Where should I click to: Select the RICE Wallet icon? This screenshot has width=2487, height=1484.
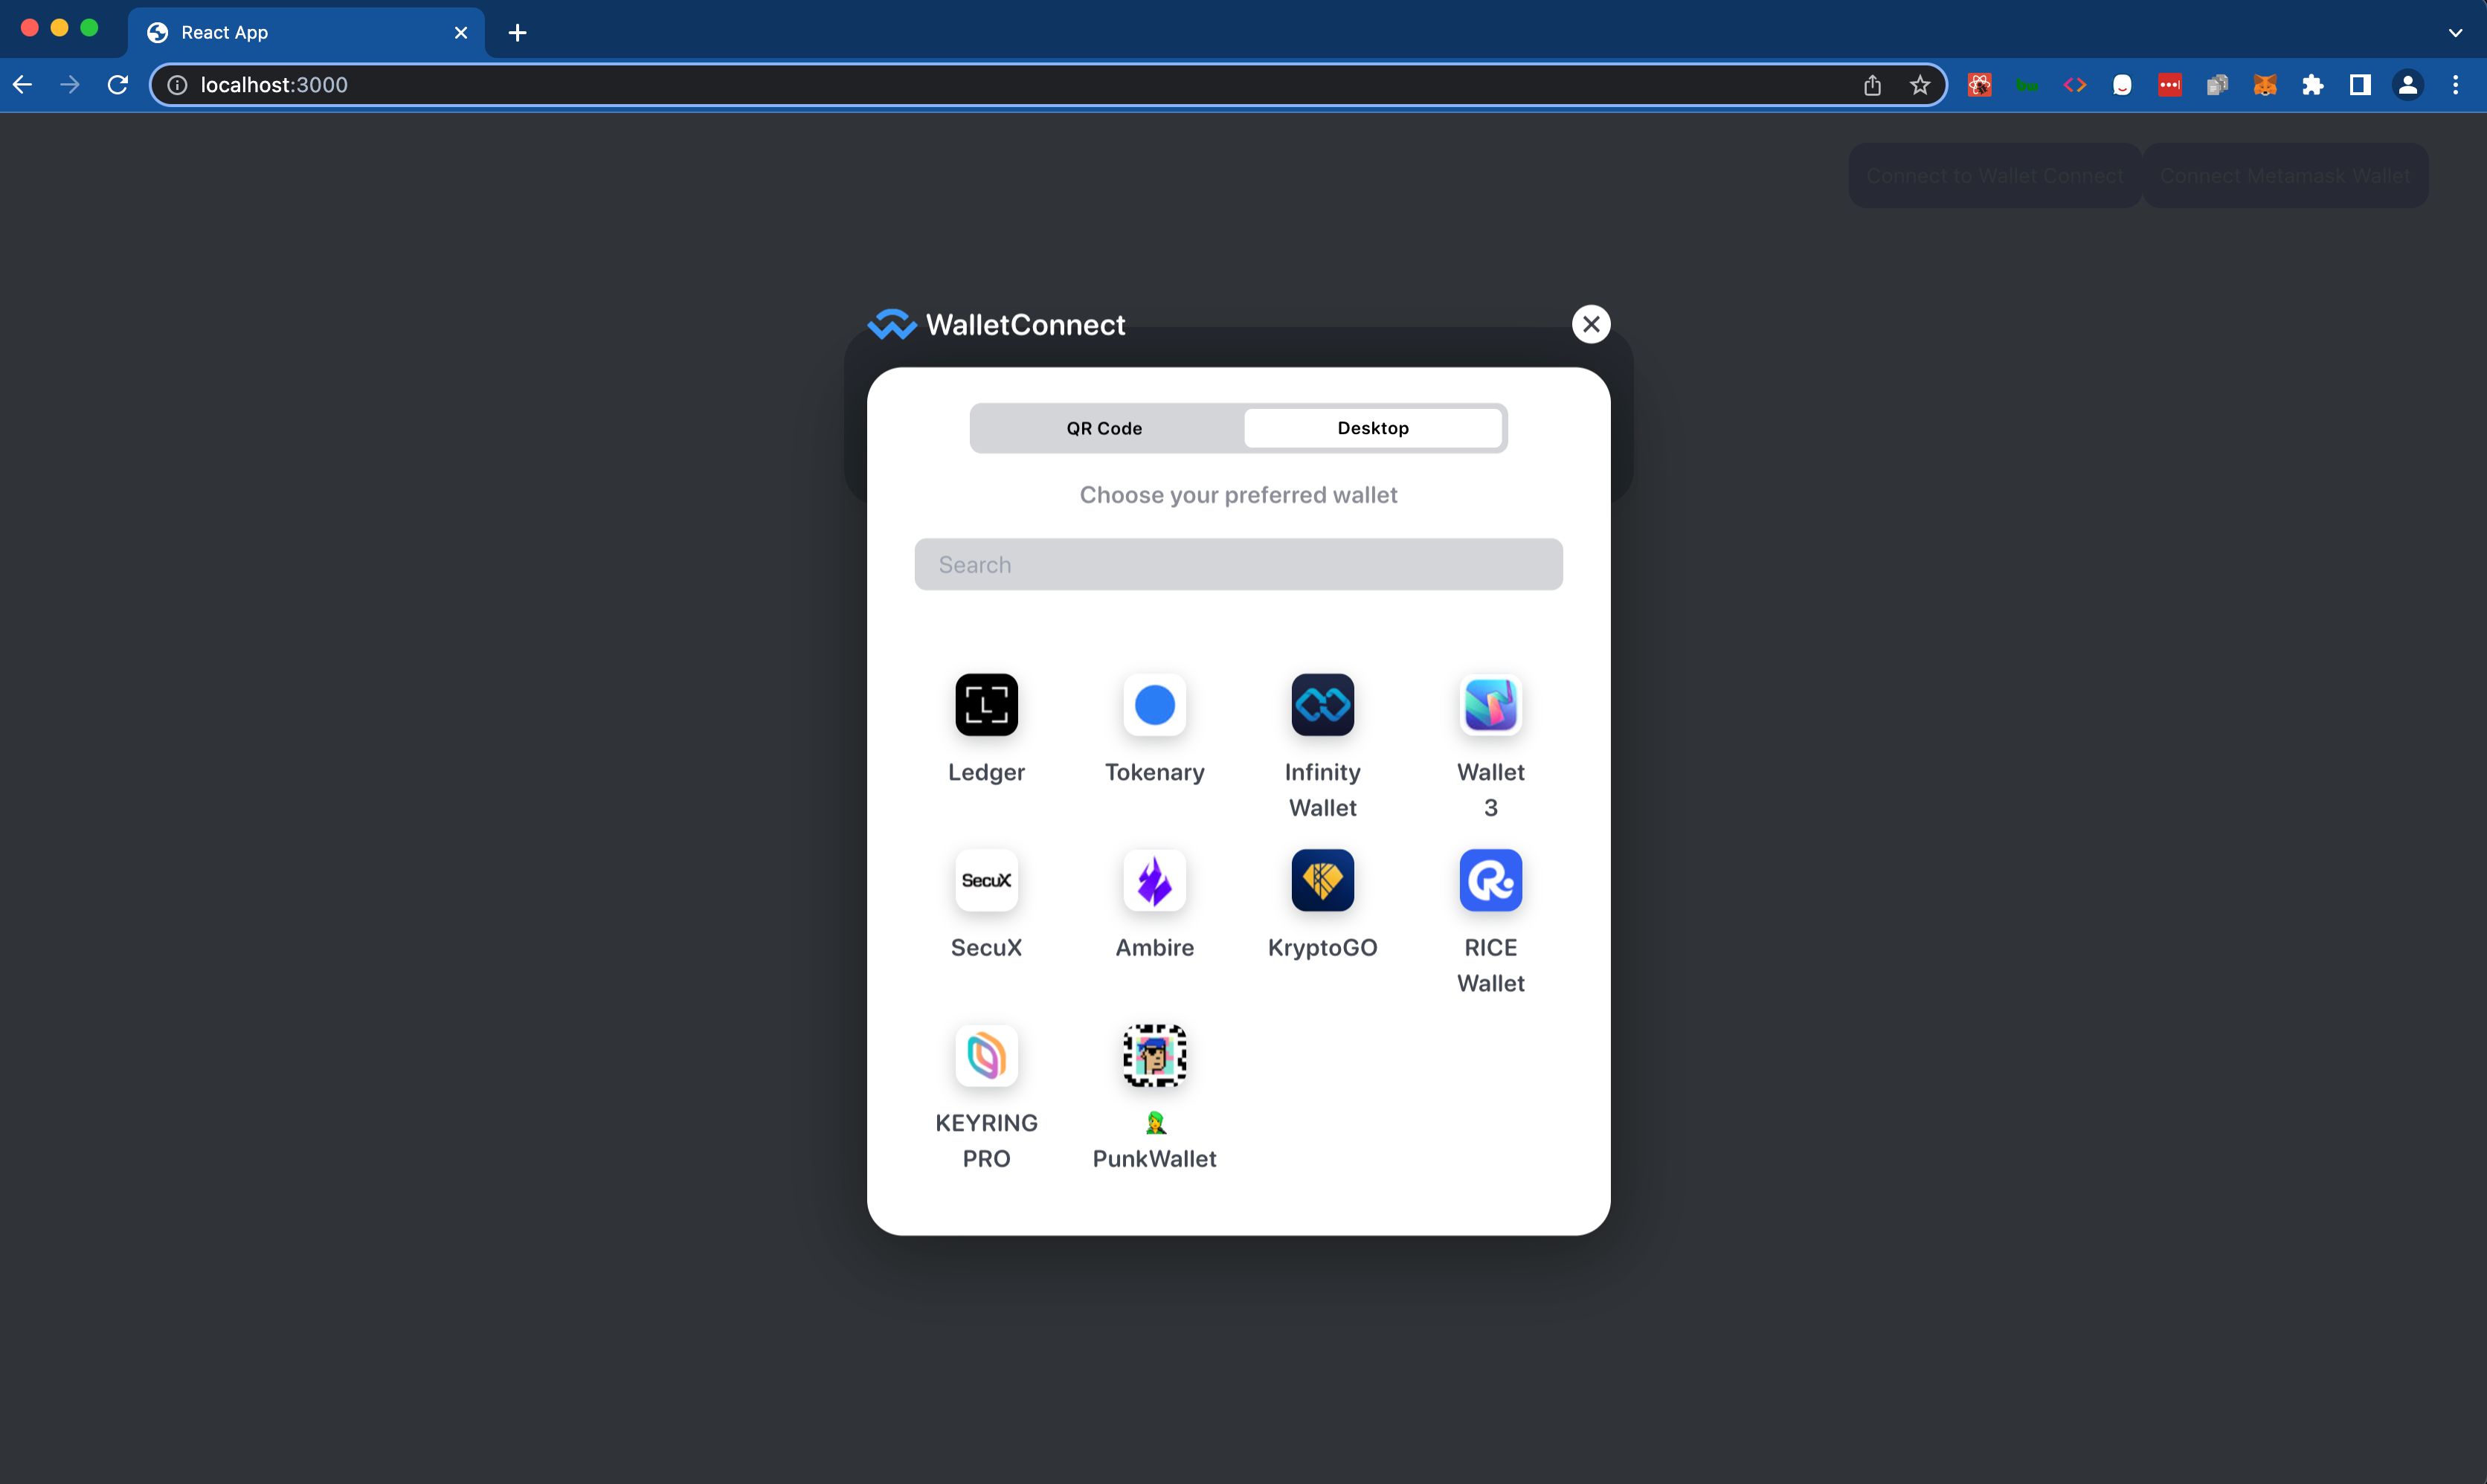pyautogui.click(x=1489, y=878)
